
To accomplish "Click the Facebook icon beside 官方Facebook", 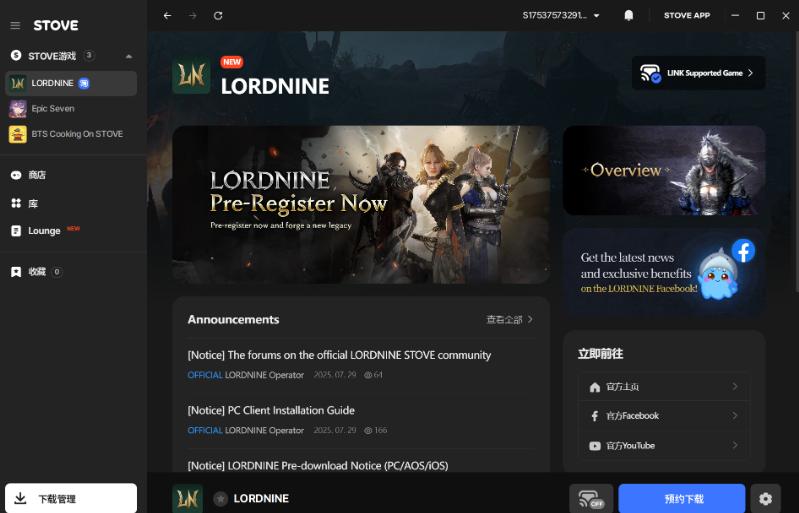I will 595,416.
